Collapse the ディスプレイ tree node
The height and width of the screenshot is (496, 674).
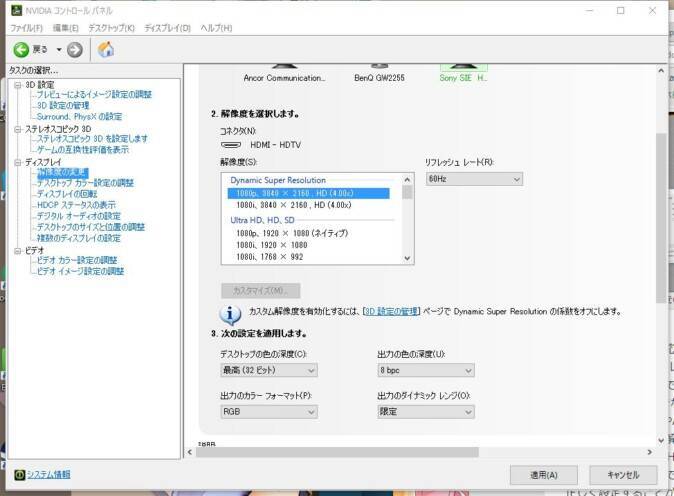pos(18,162)
